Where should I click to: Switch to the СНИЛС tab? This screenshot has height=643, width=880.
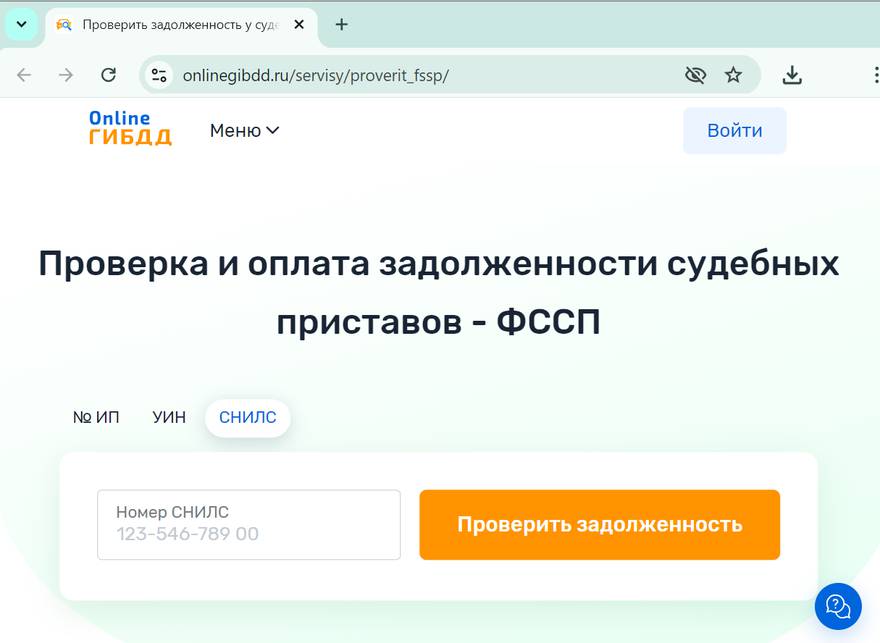pyautogui.click(x=247, y=417)
